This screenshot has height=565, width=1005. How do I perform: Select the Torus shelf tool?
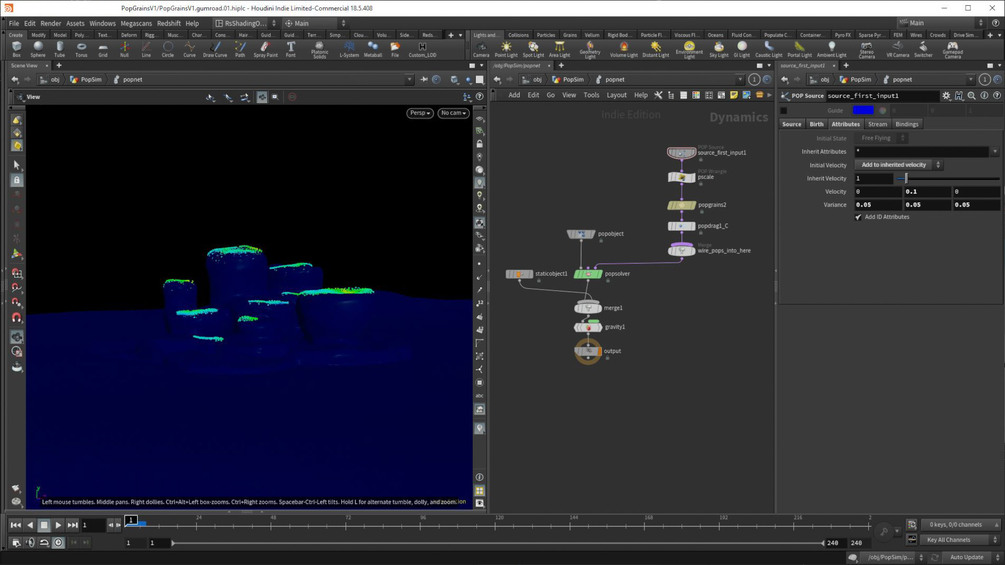(81, 49)
